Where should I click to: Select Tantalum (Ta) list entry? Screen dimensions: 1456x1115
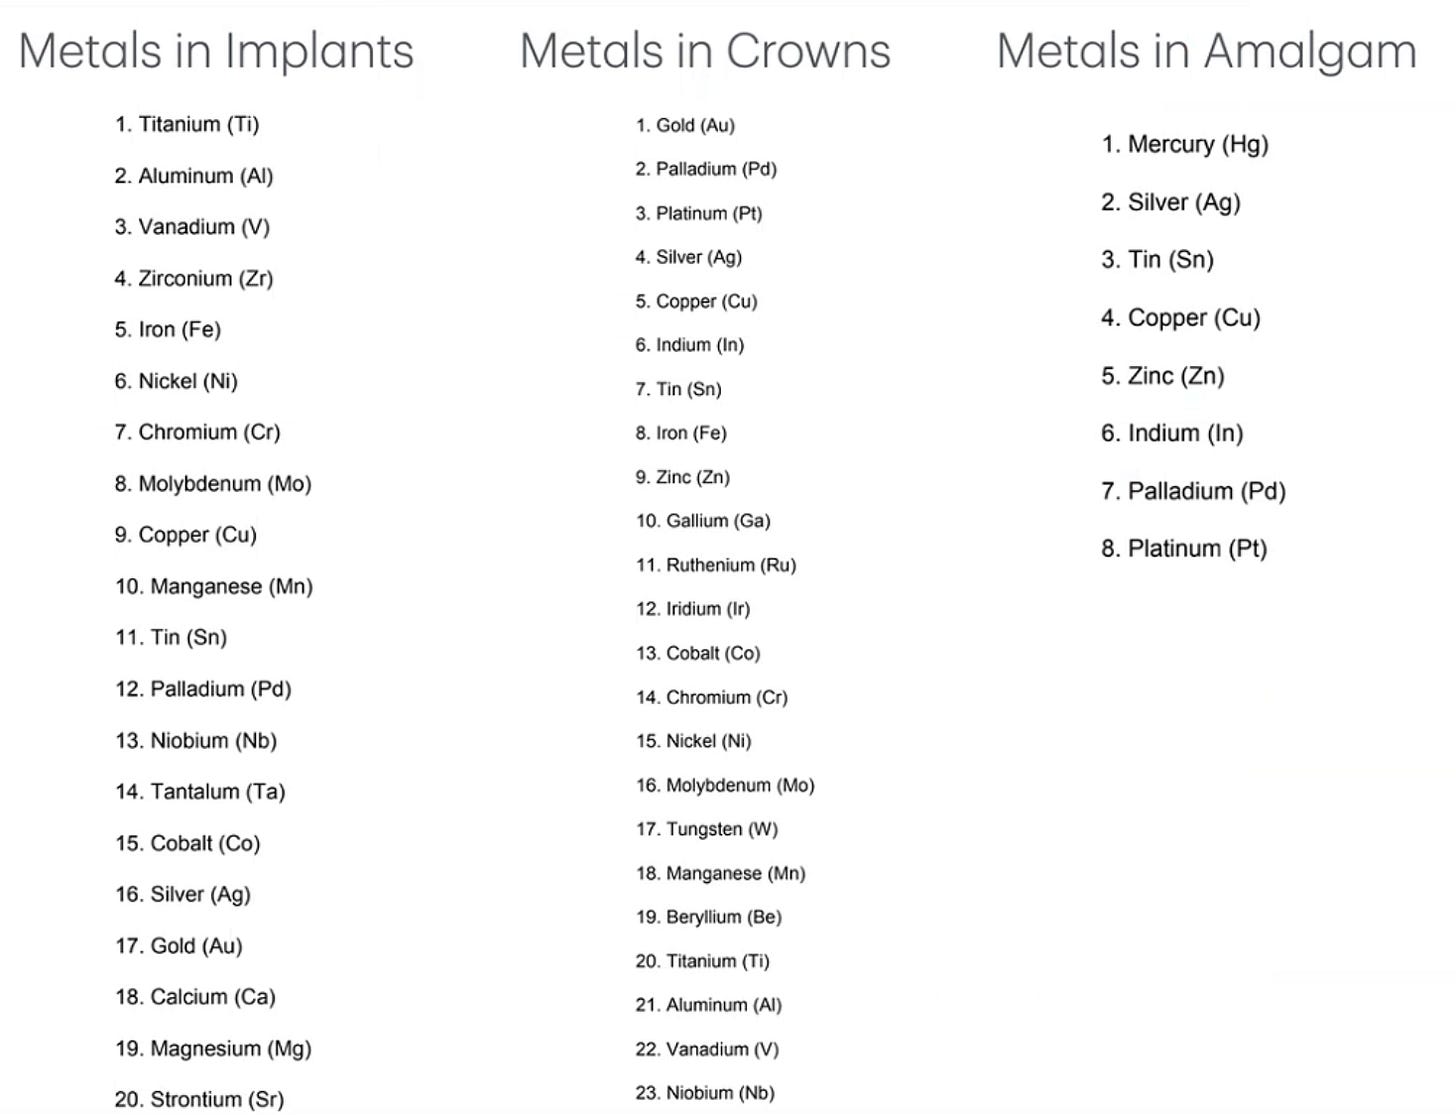(200, 792)
